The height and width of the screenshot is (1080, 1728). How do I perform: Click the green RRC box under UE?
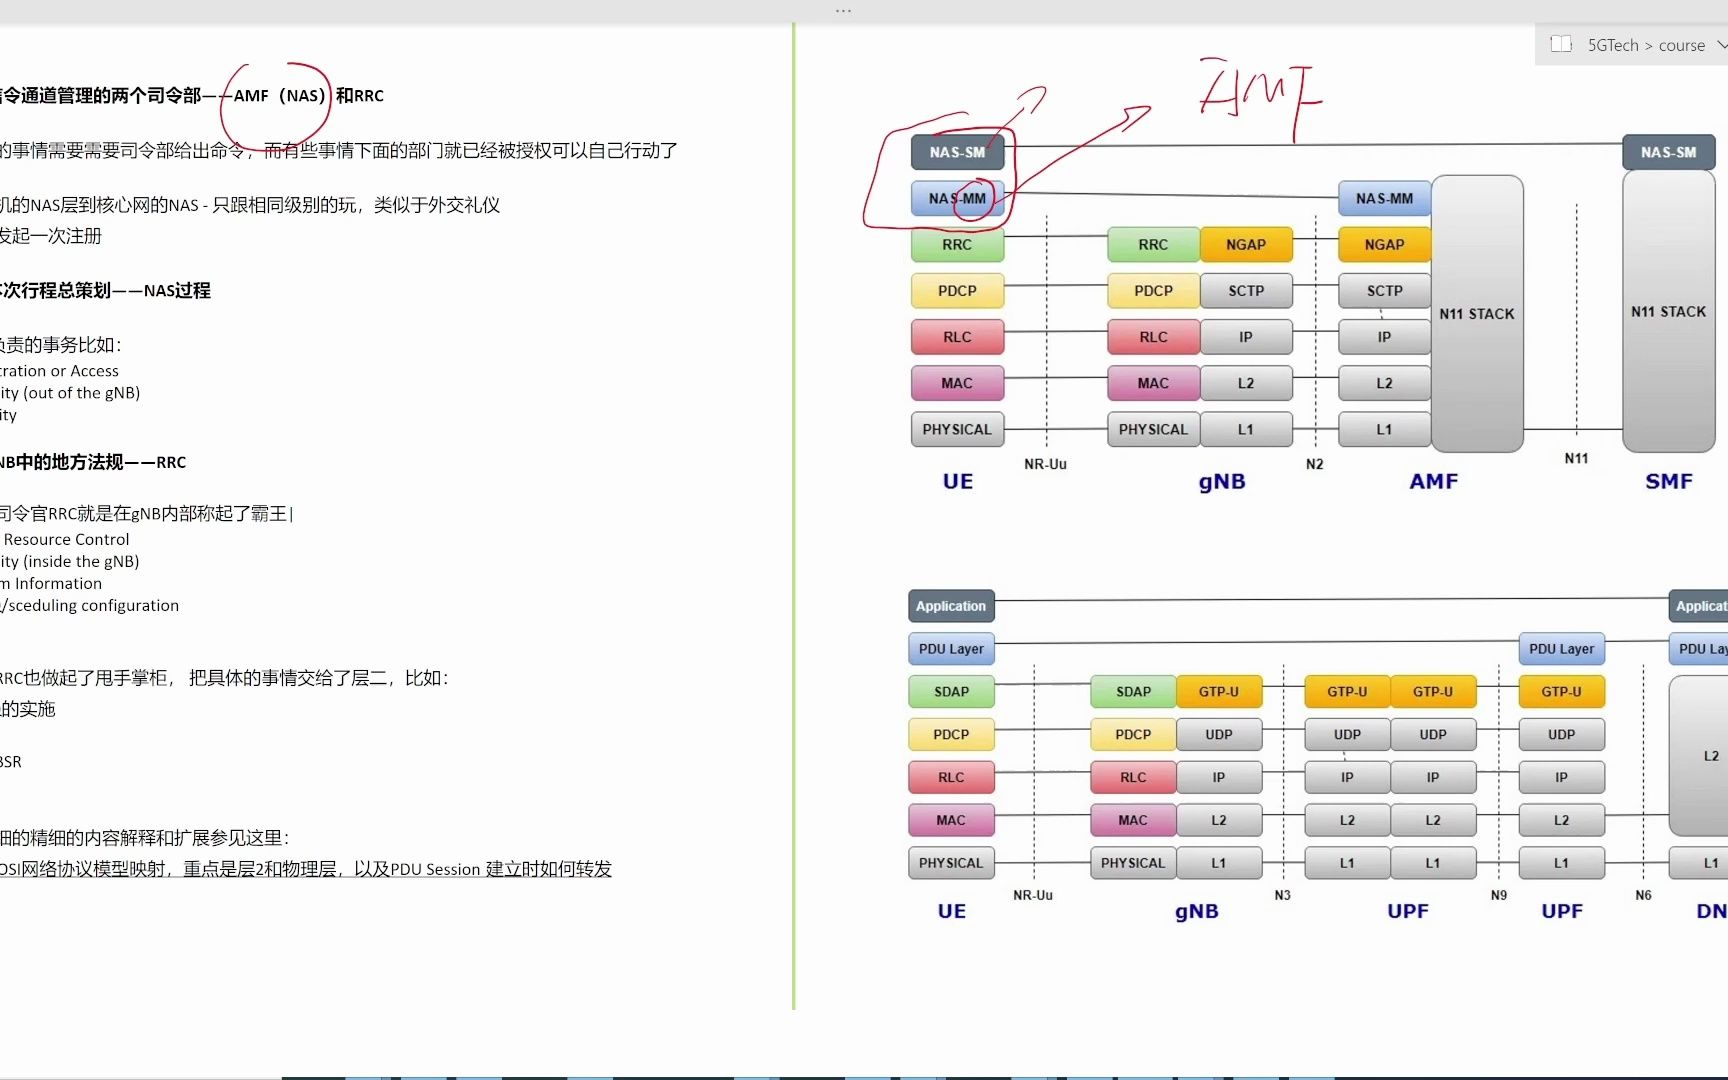pyautogui.click(x=957, y=244)
